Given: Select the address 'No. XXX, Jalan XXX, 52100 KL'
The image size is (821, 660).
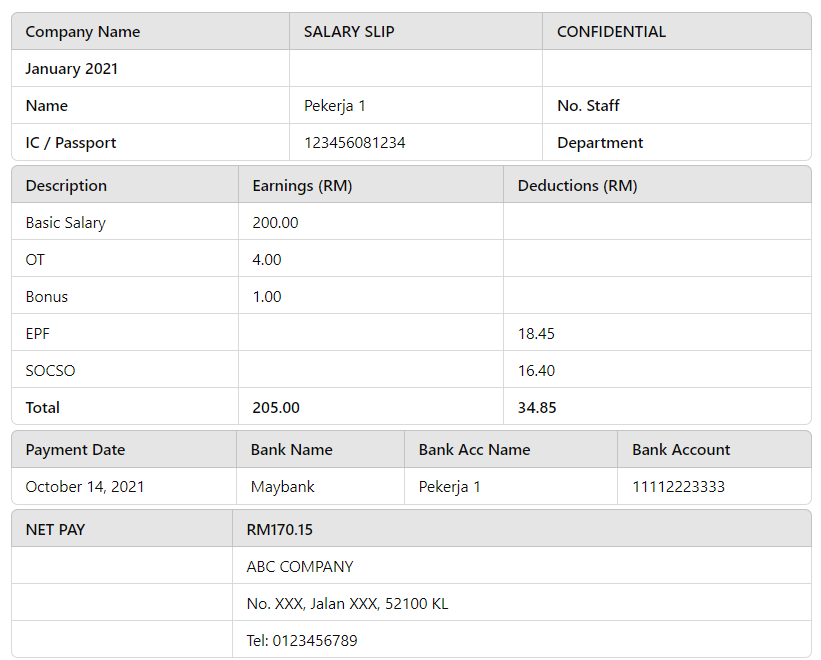Looking at the screenshot, I should click(347, 604).
